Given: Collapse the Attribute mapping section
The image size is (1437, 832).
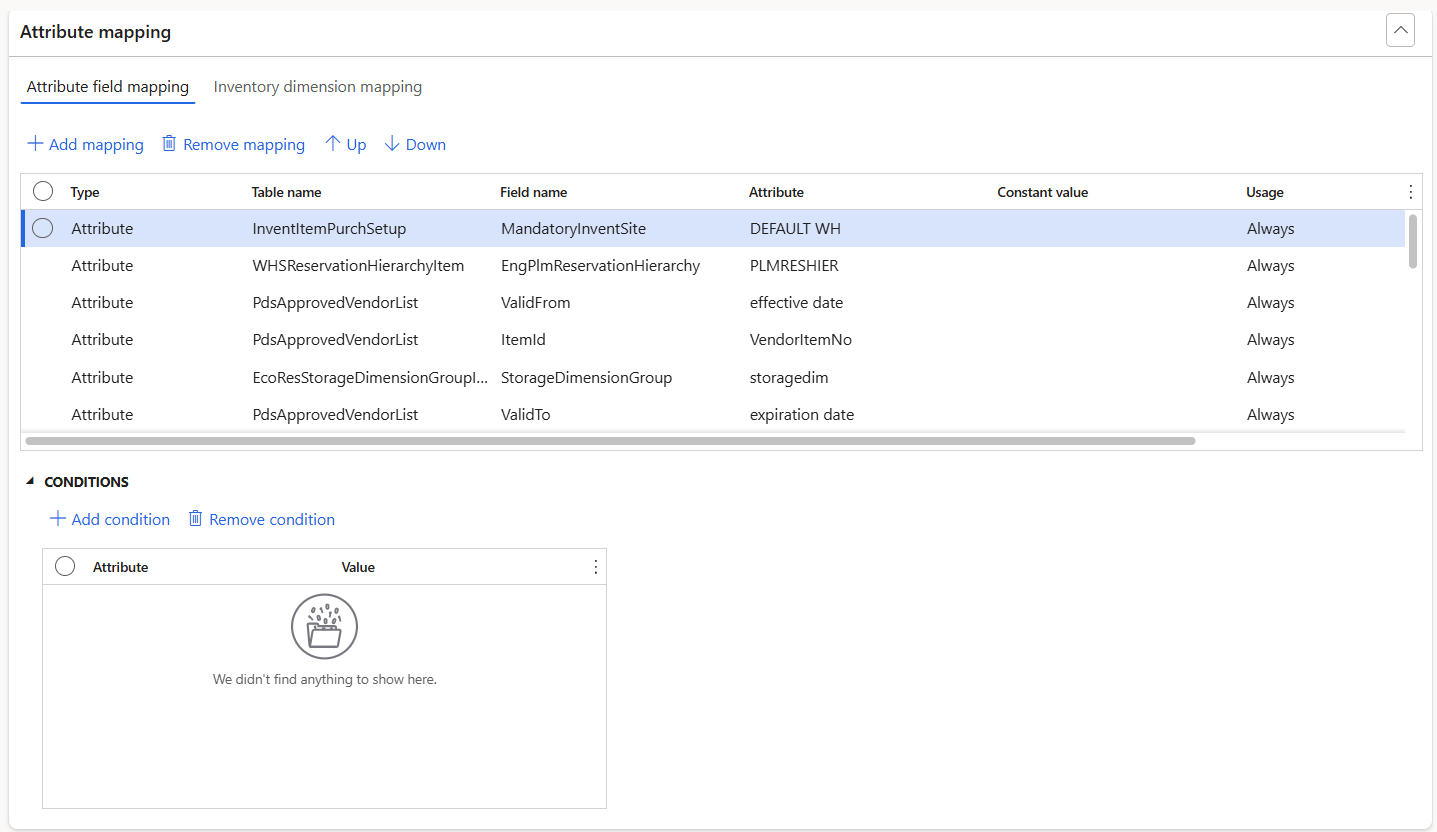Looking at the screenshot, I should coord(1400,31).
